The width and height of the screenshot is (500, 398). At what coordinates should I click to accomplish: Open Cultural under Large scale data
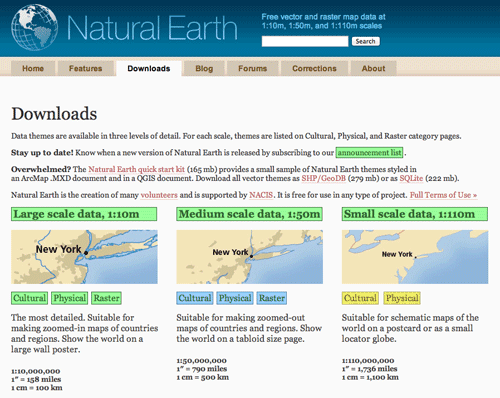pos(29,298)
